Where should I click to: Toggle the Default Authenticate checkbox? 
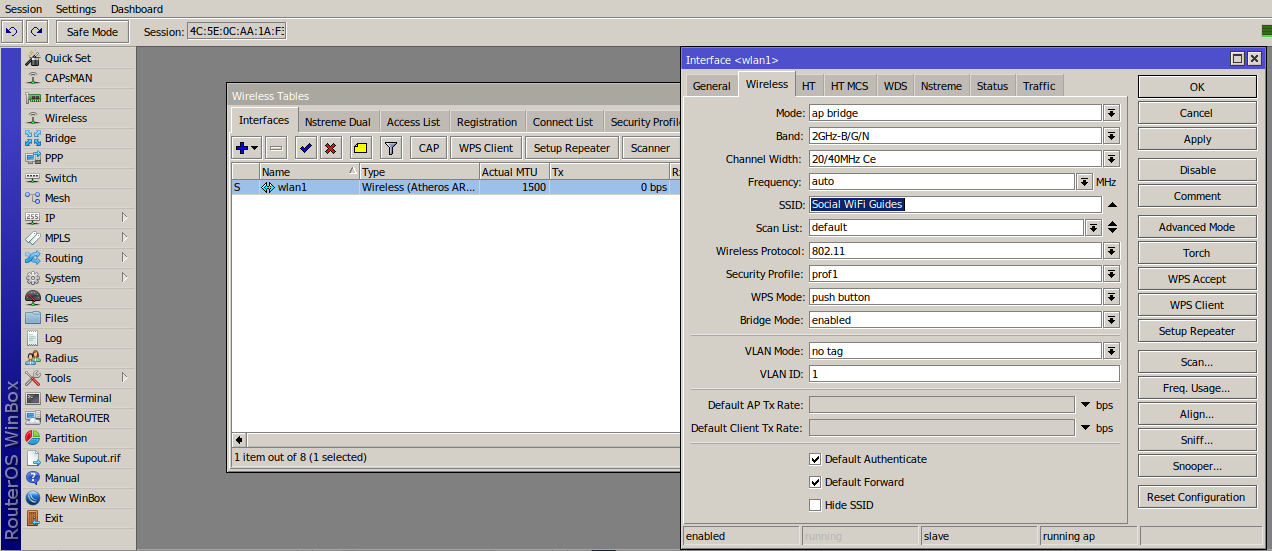click(815, 459)
